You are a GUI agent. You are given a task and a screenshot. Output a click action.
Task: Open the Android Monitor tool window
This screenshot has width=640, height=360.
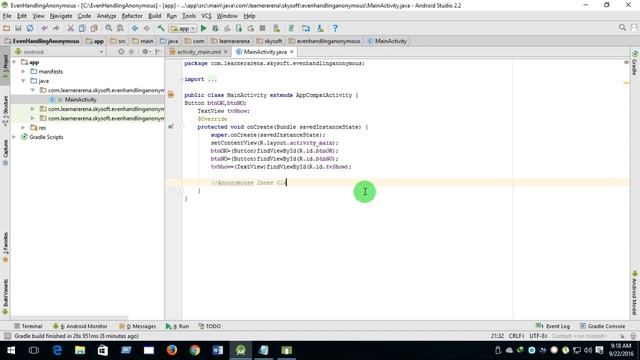tap(80, 326)
